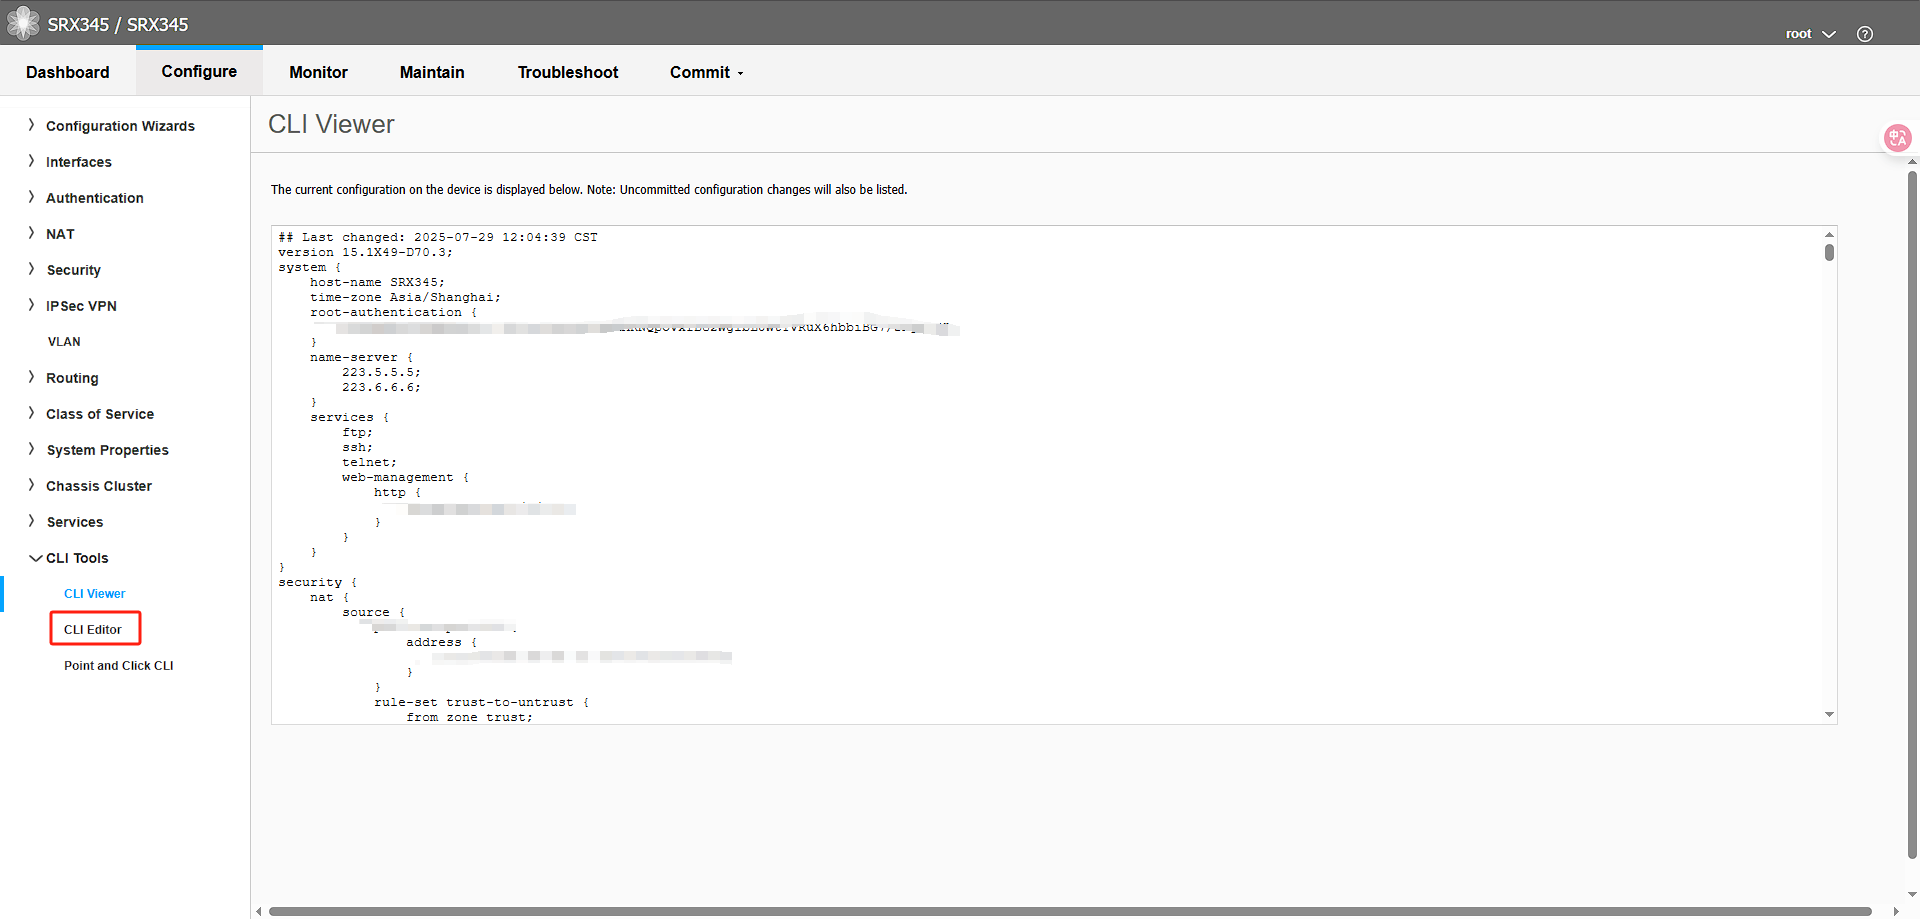Screen dimensions: 1920x919
Task: Collapse the CLI Tools section
Action: 78,557
